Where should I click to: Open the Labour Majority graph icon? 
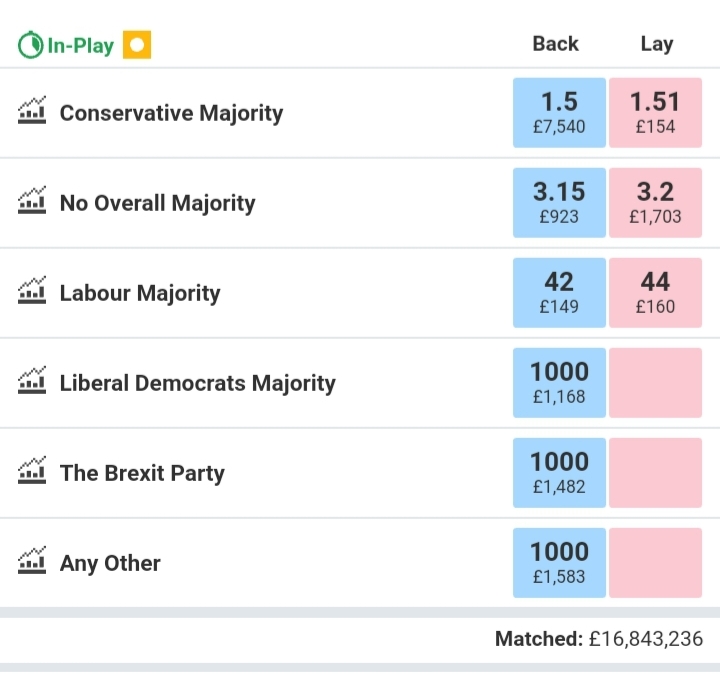pos(32,290)
